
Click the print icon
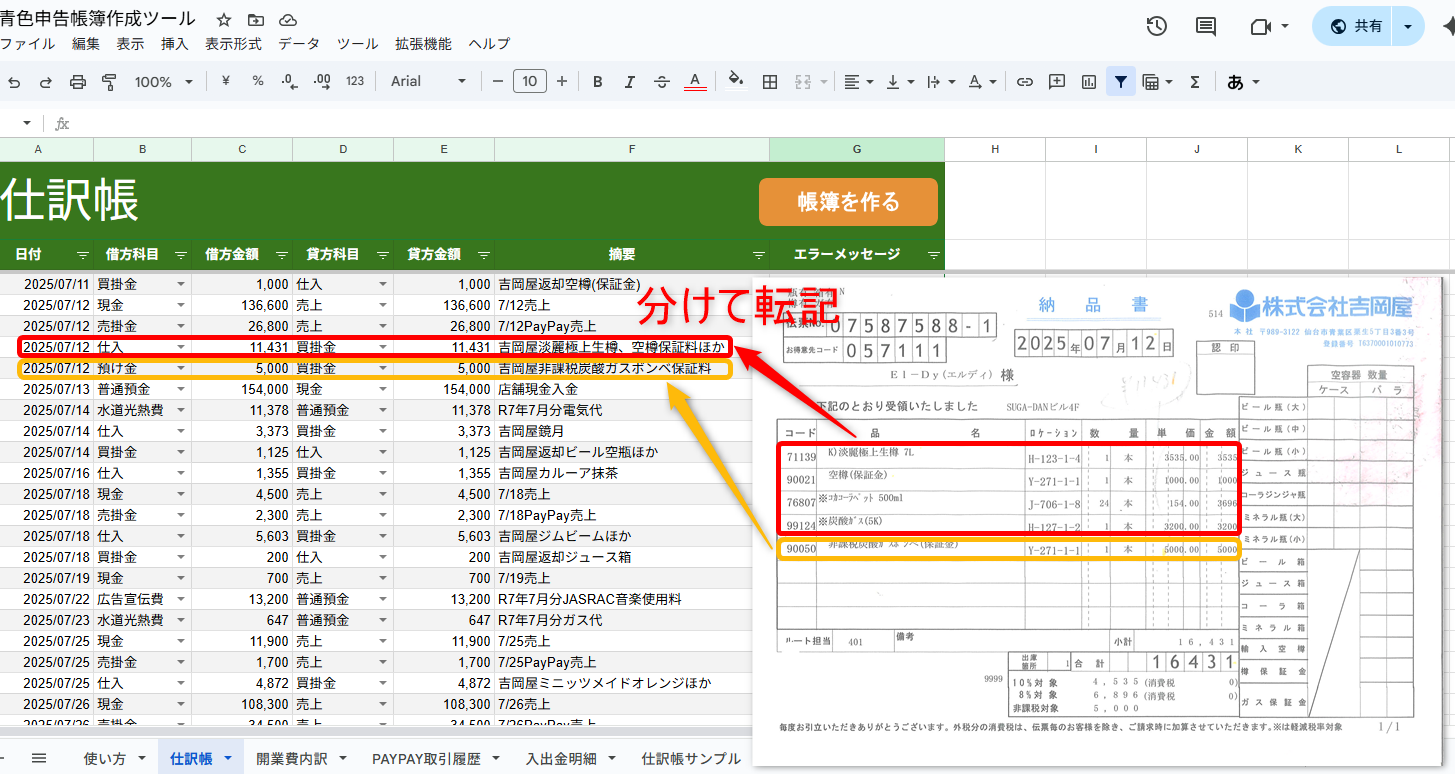[x=77, y=82]
